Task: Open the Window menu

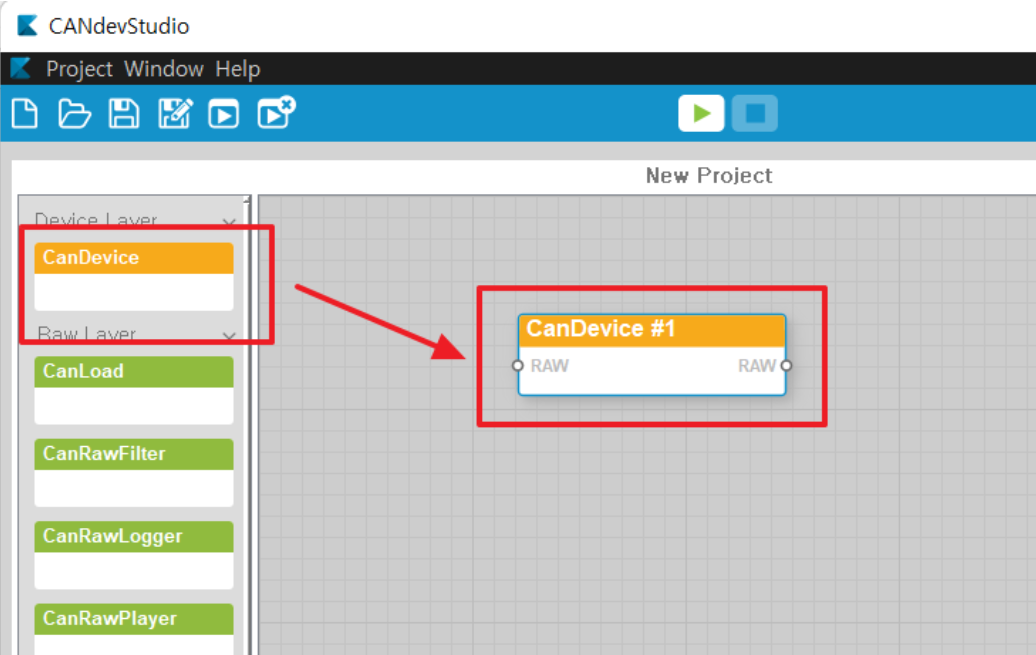Action: (164, 69)
